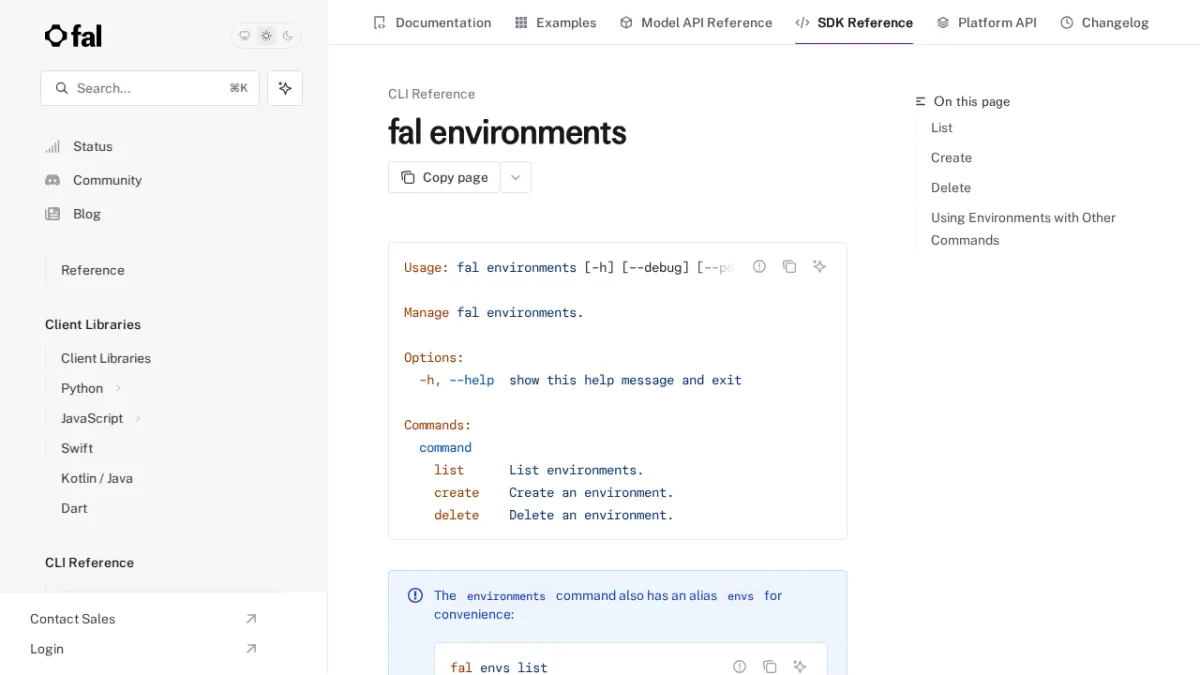
Task: Open the Status link with signal icon
Action: (x=79, y=146)
